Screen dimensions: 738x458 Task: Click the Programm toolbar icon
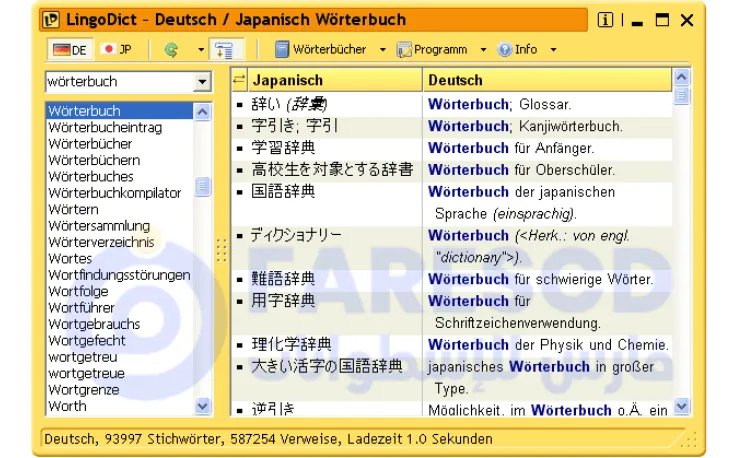click(405, 49)
